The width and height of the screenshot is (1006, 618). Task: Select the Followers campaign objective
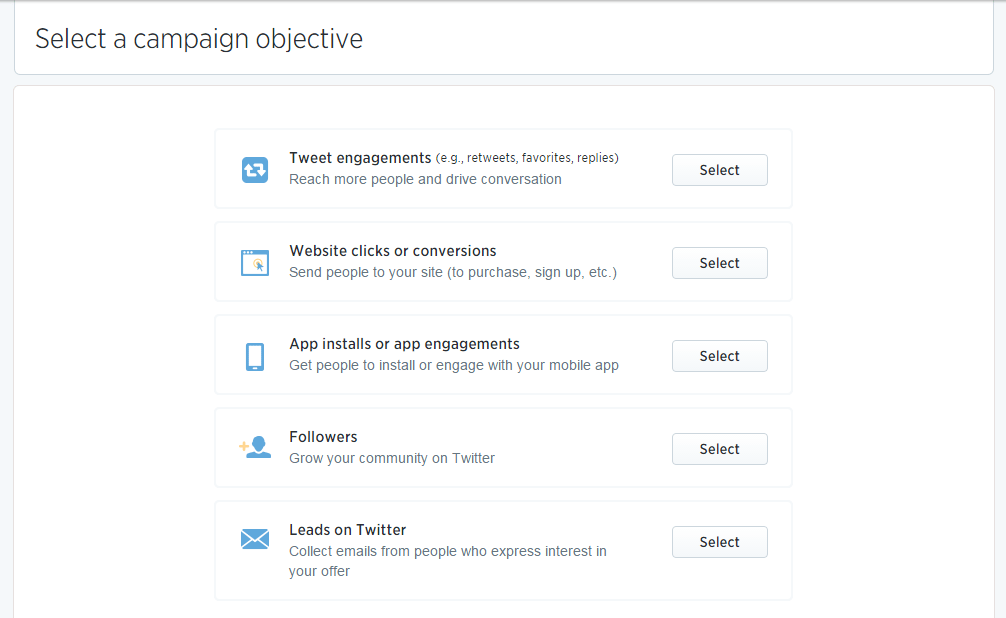[719, 449]
